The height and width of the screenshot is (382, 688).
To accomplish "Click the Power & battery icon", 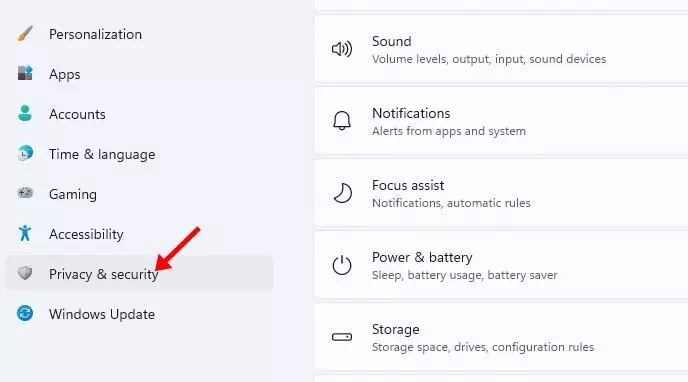I will [x=342, y=265].
